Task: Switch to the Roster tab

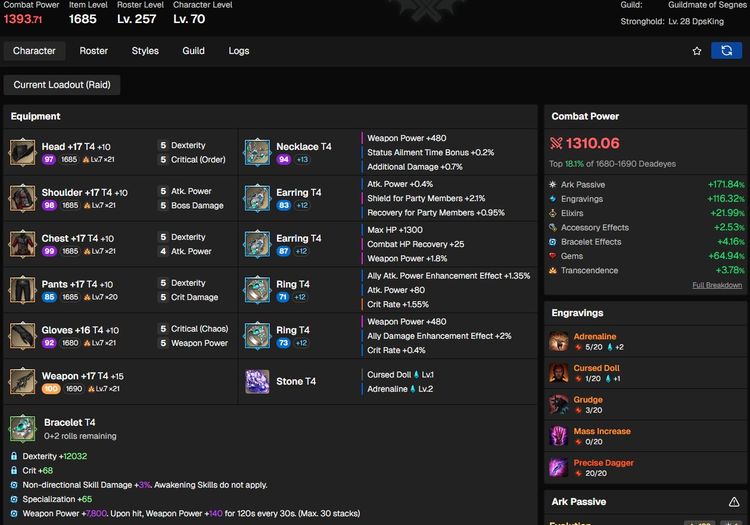Action: (x=94, y=51)
